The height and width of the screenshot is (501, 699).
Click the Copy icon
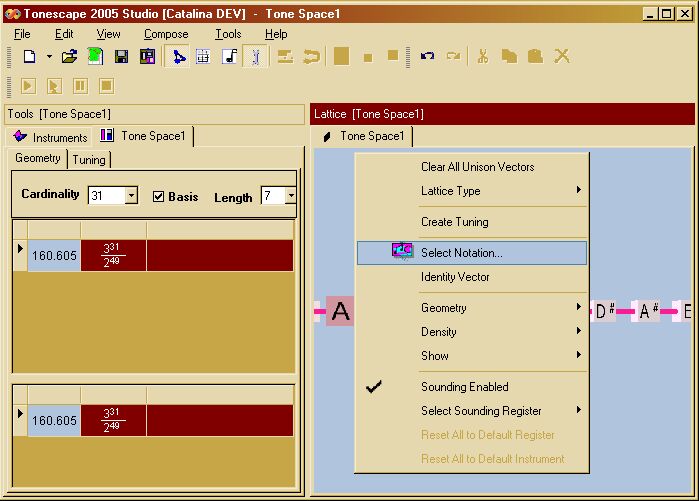point(509,56)
